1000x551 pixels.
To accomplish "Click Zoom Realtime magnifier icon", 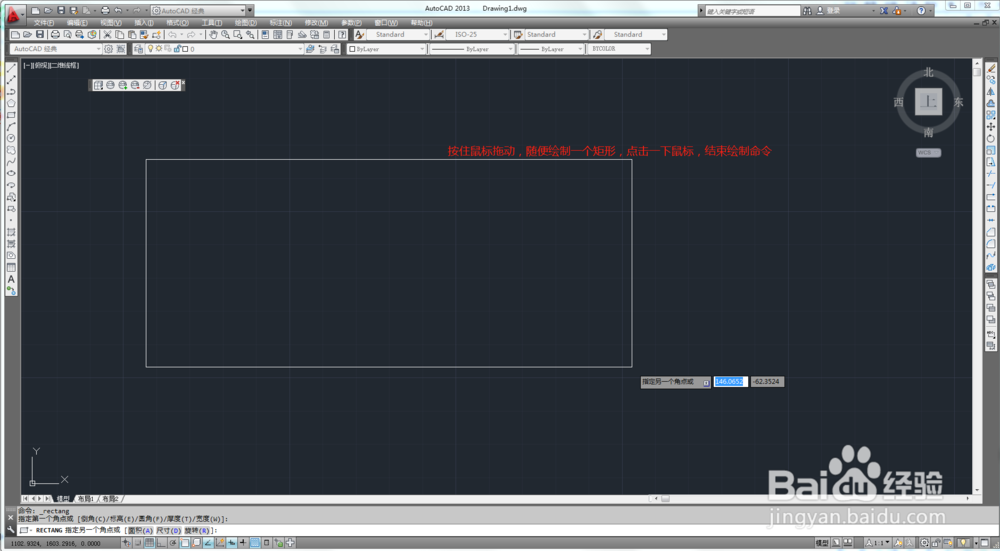I will 225,34.
